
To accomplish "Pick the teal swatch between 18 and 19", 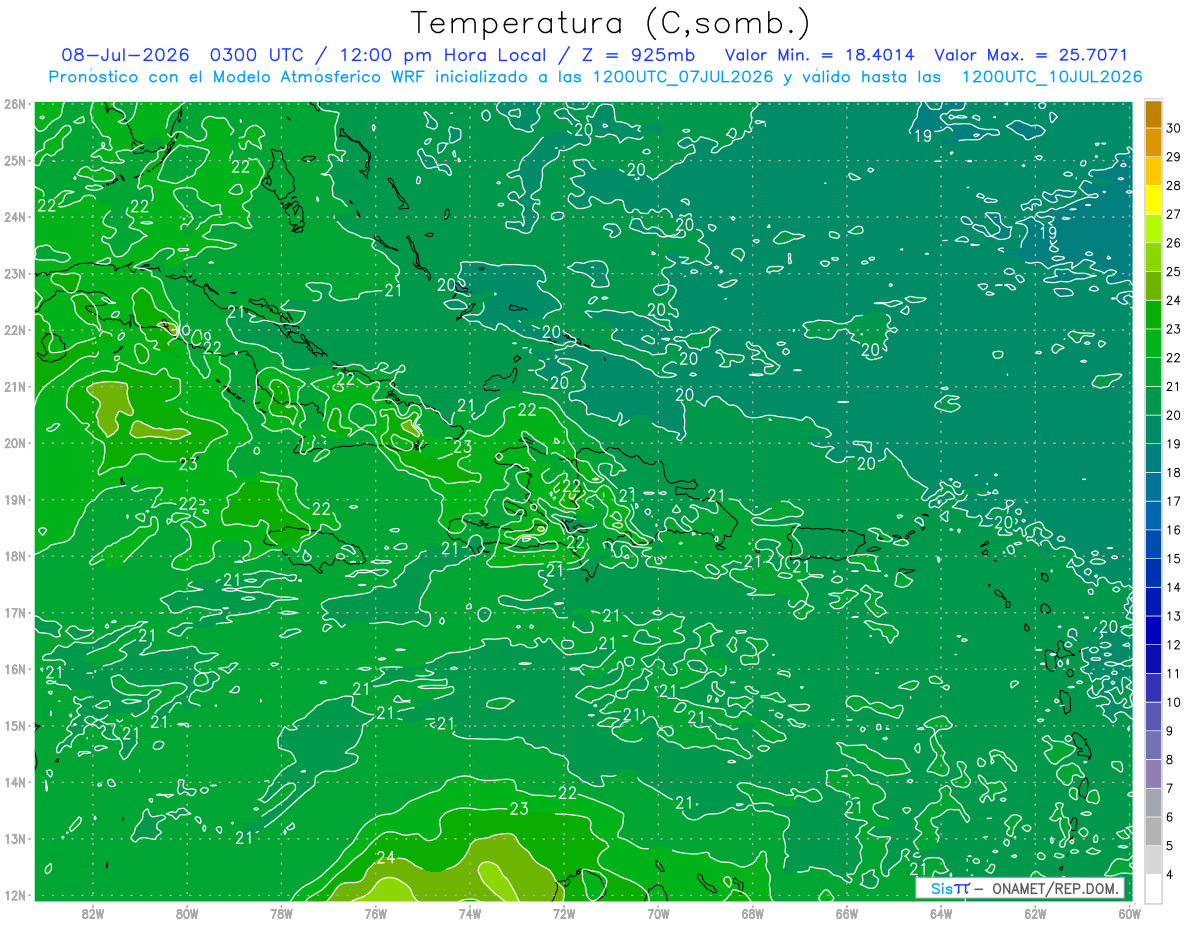I will point(1153,457).
